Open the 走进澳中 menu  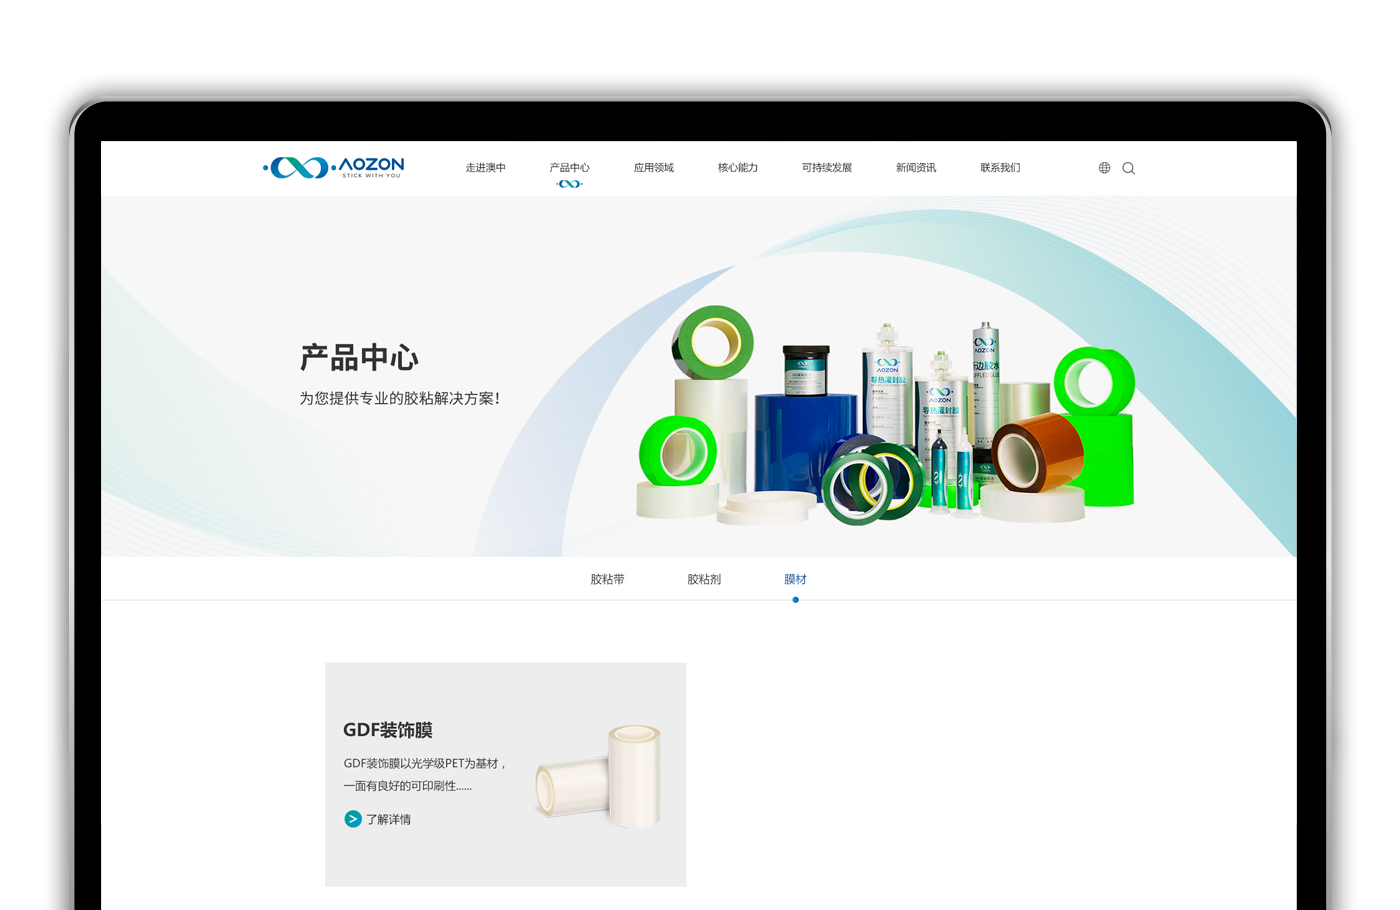point(485,168)
